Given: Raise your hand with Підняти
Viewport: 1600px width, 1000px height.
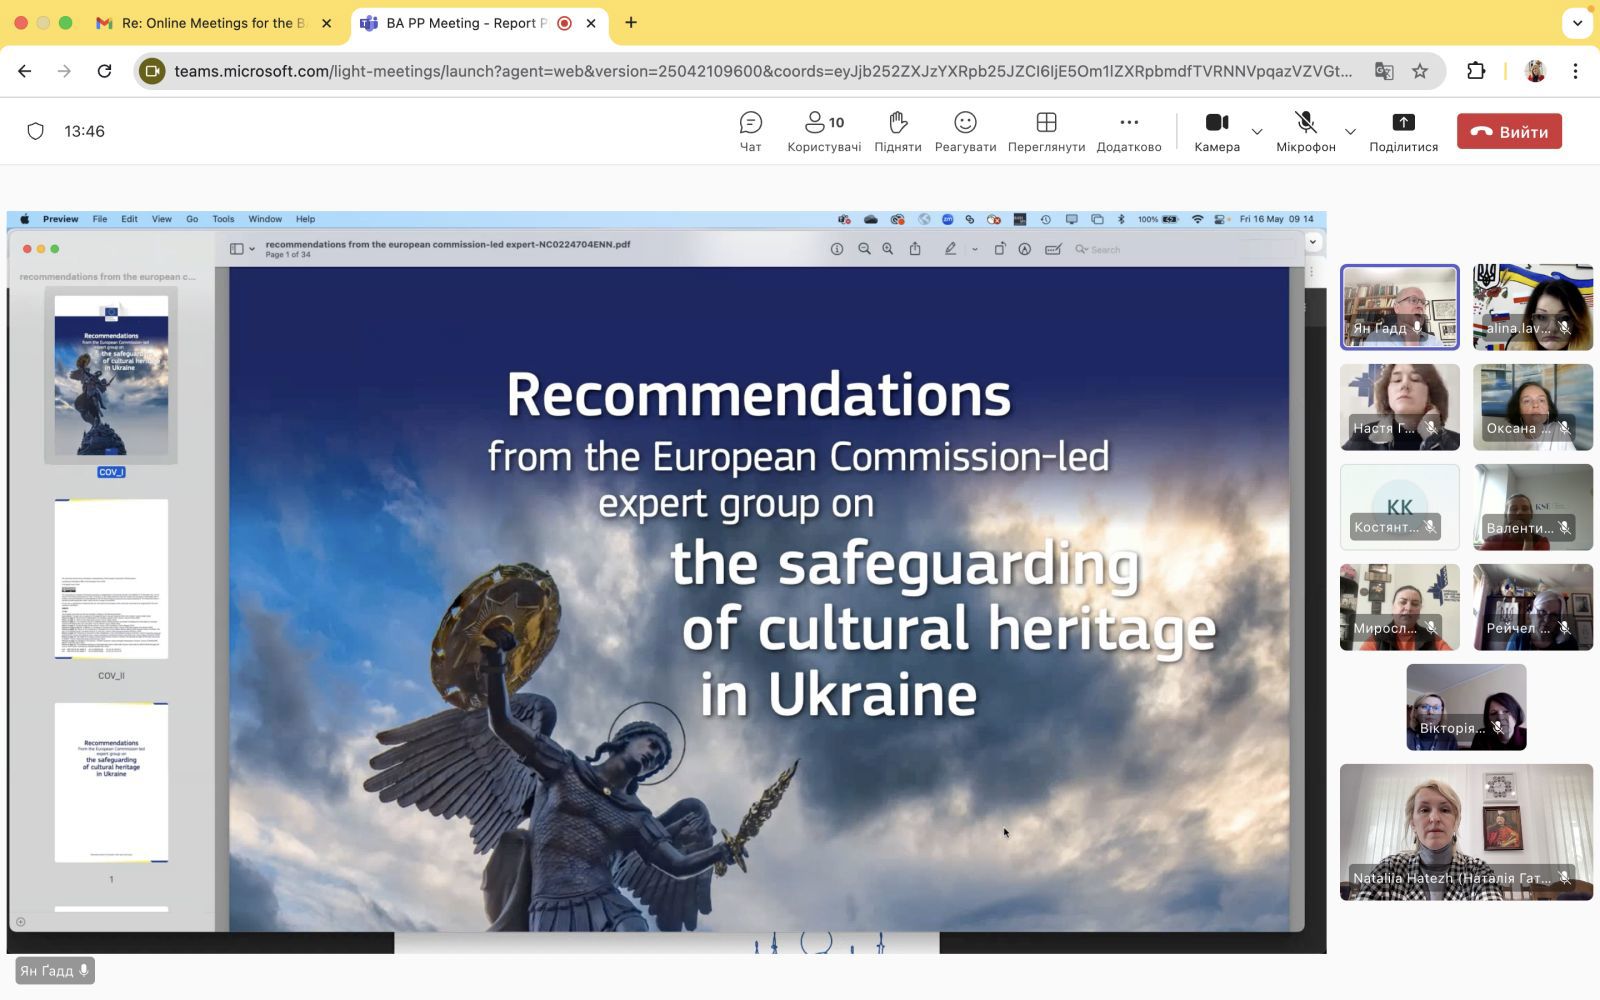Looking at the screenshot, I should 898,132.
